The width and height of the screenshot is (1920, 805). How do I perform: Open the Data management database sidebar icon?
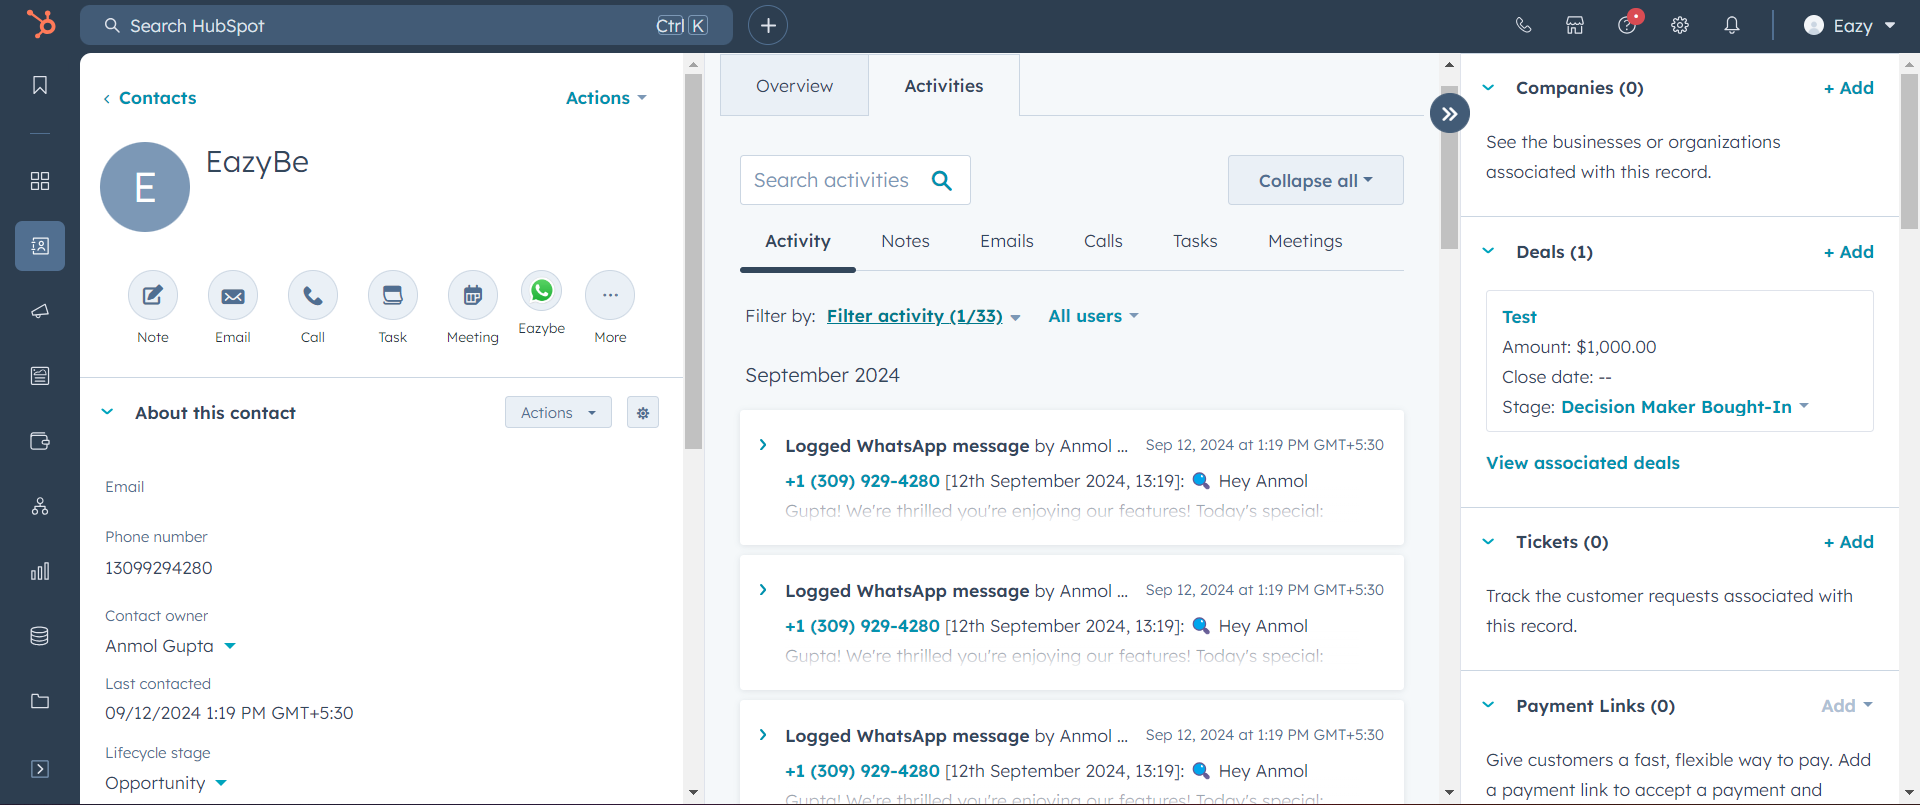[x=40, y=636]
